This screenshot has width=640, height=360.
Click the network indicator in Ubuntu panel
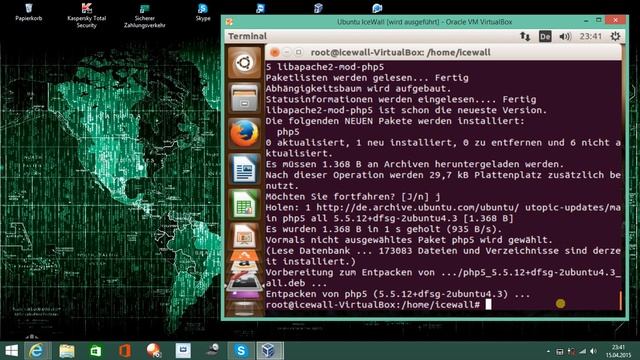tap(525, 36)
